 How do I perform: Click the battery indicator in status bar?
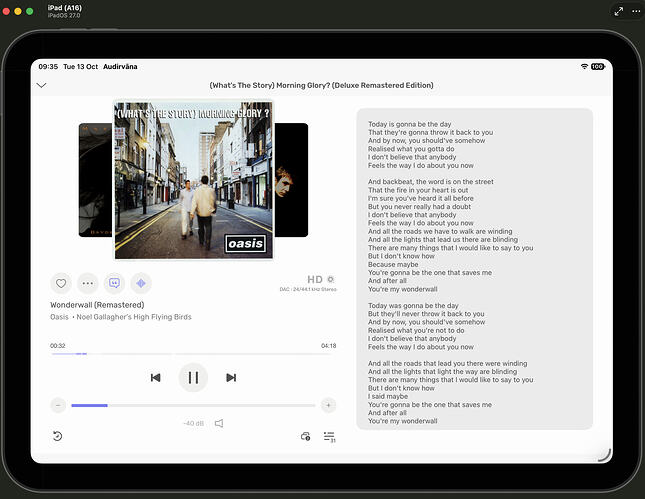tap(598, 66)
